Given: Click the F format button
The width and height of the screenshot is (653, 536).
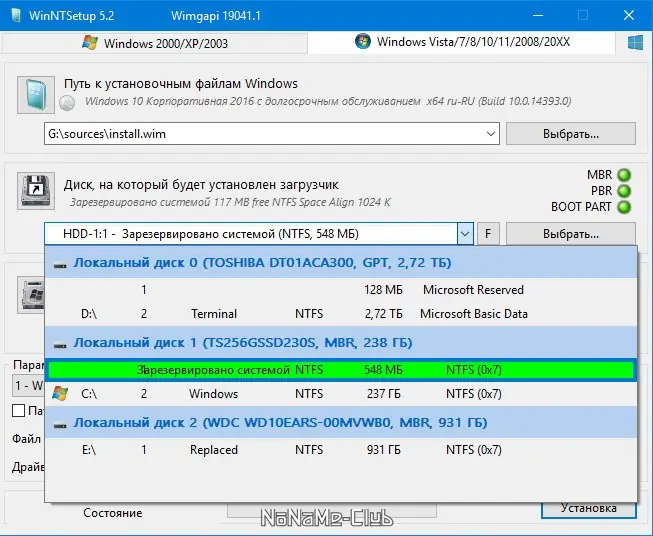Looking at the screenshot, I should [488, 234].
